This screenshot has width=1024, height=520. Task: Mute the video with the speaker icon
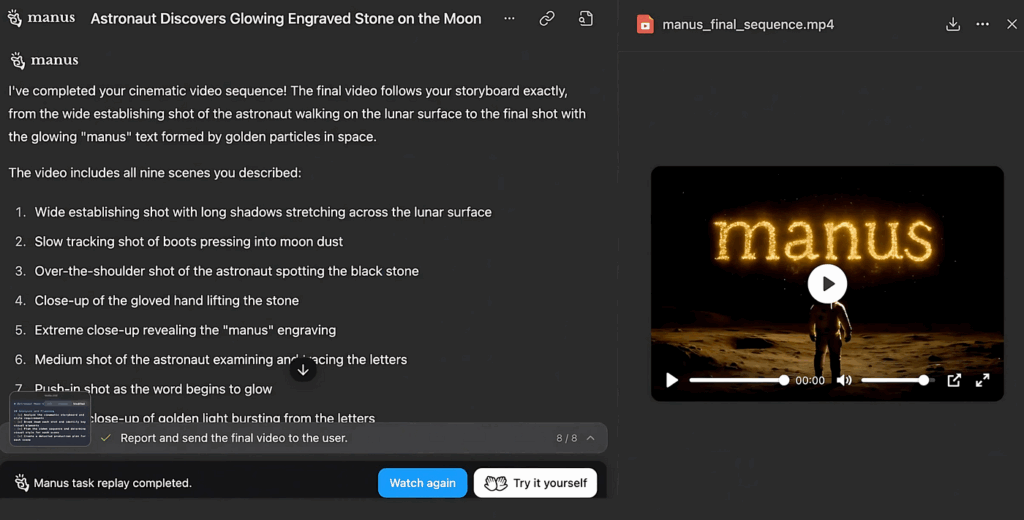(x=844, y=380)
